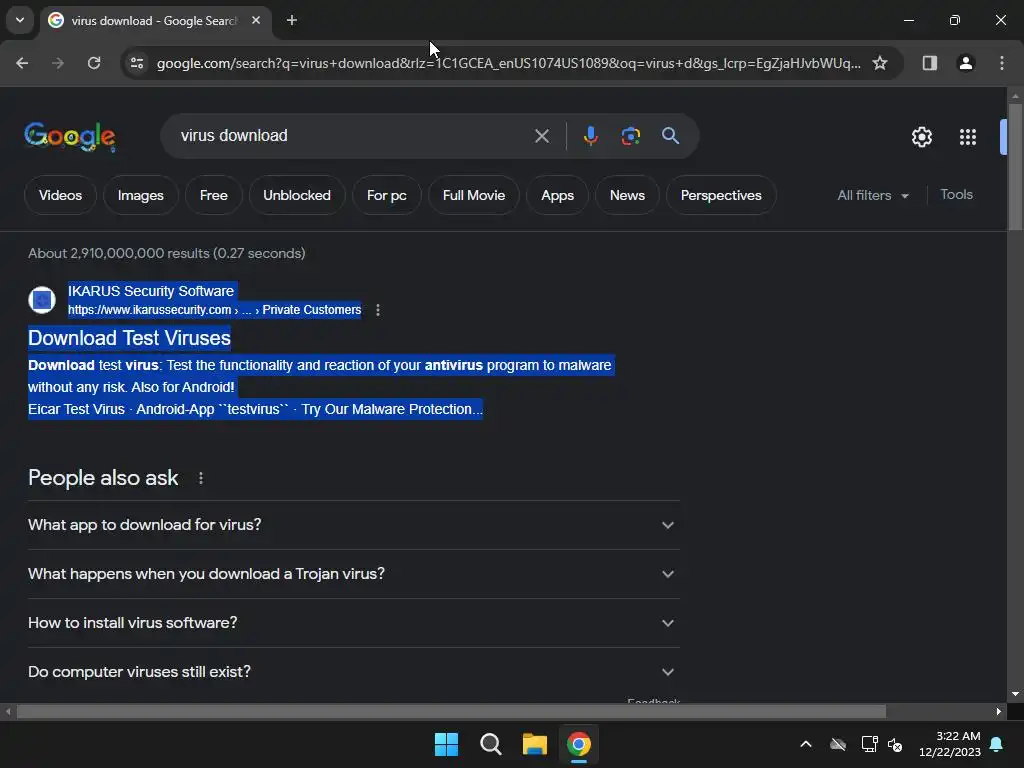
Task: Clear the search box with X
Action: (x=541, y=136)
